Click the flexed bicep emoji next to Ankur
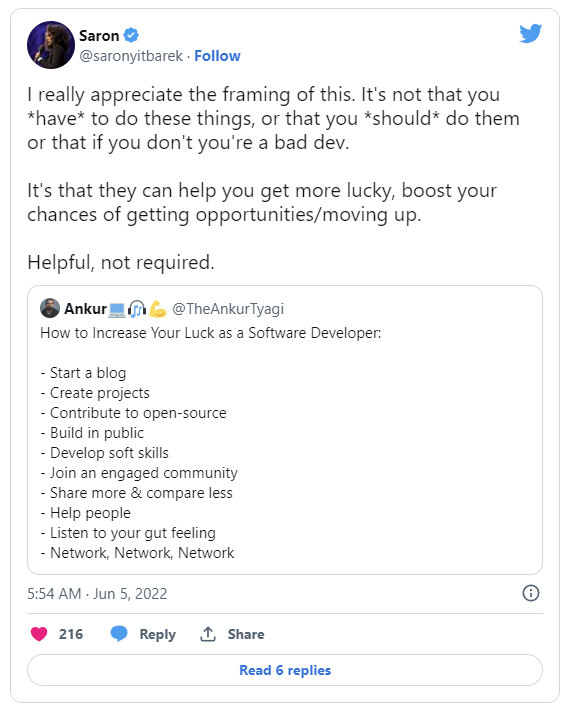Screen dimensions: 570x711 (158, 309)
